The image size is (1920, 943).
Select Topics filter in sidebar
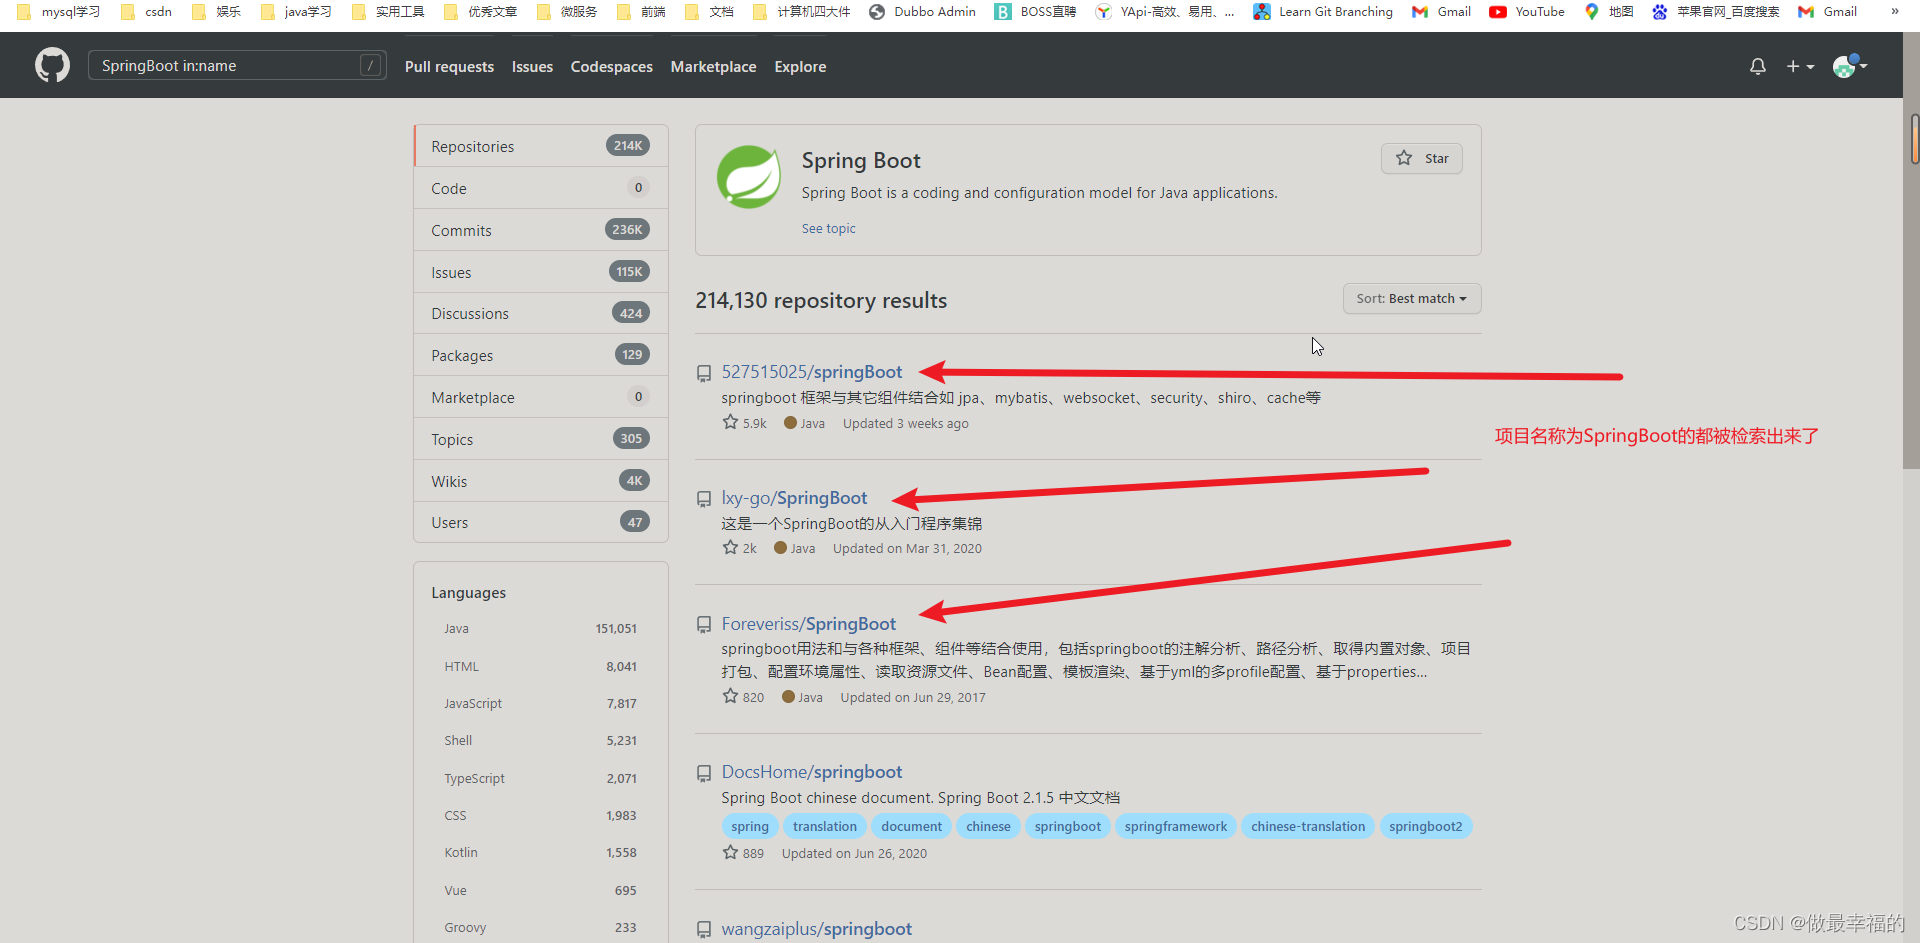pos(541,439)
